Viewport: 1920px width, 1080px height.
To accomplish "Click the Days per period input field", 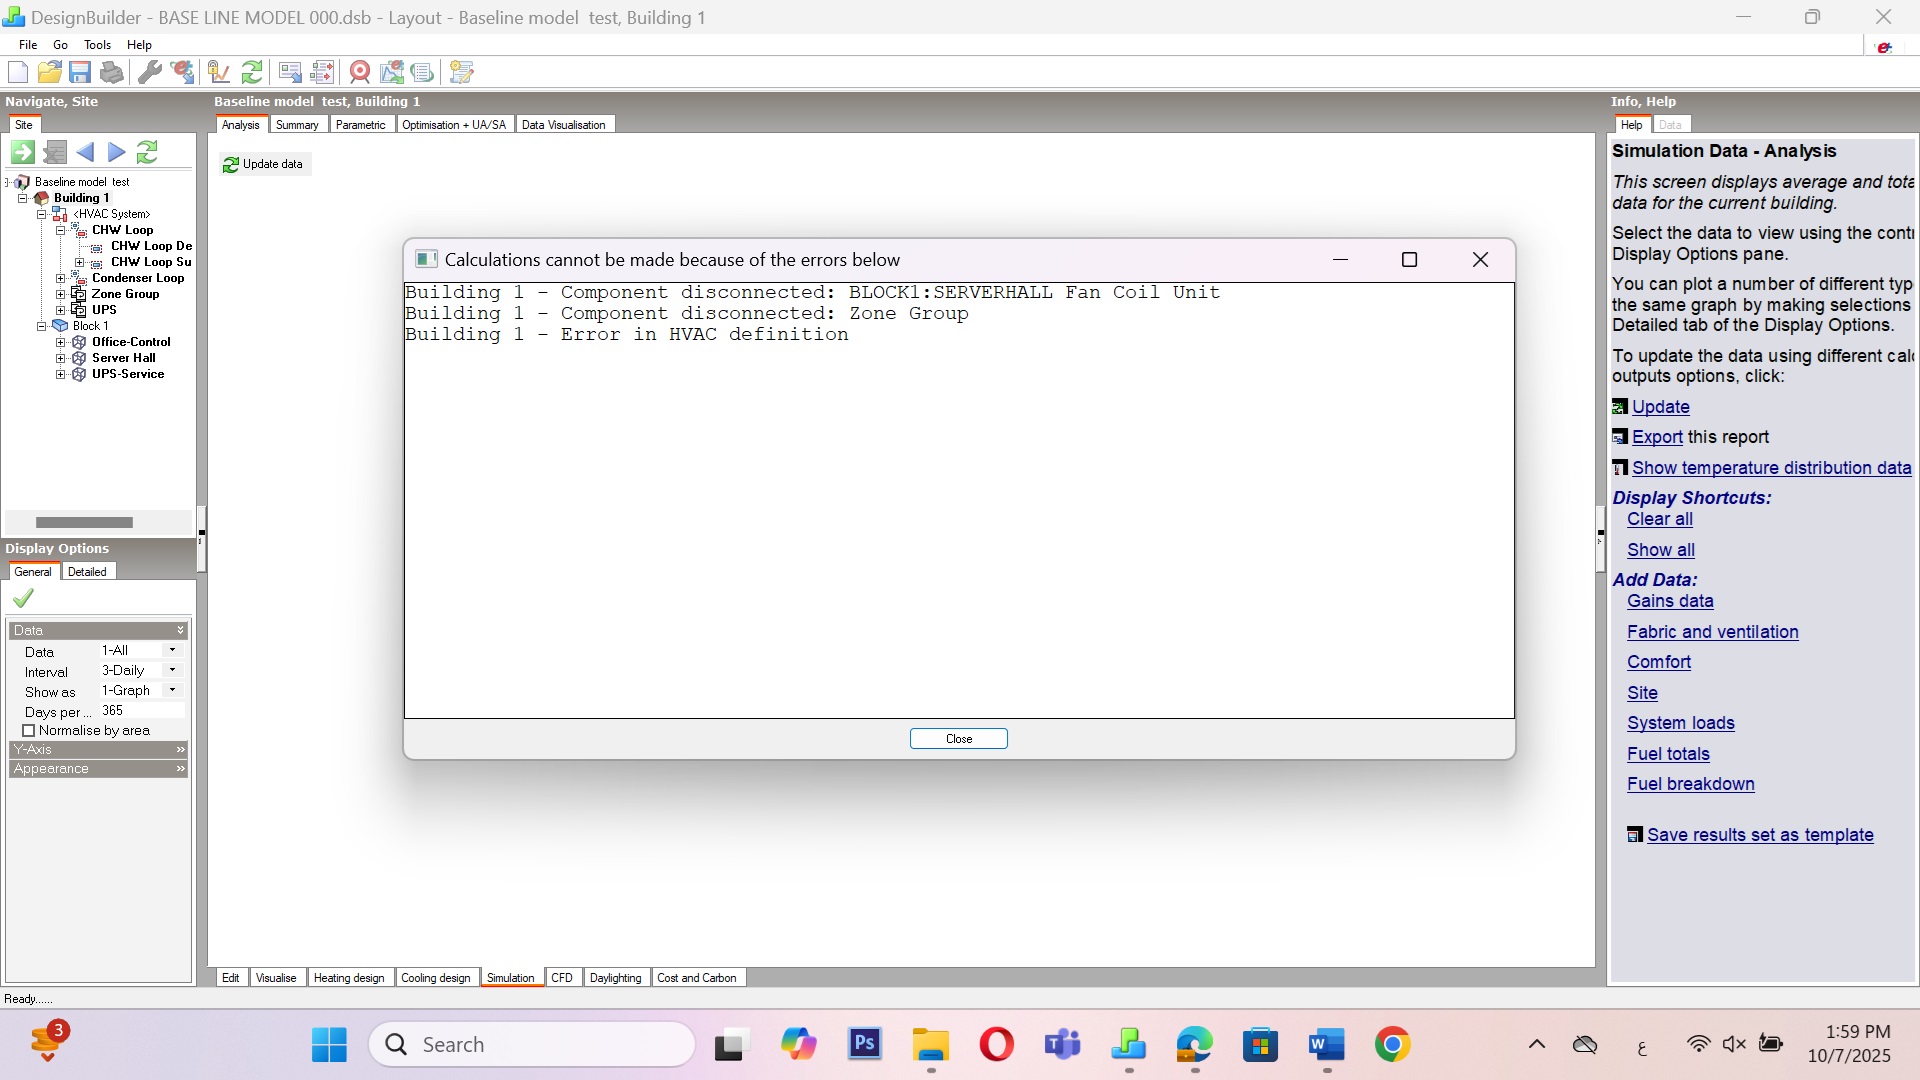I will [x=140, y=711].
